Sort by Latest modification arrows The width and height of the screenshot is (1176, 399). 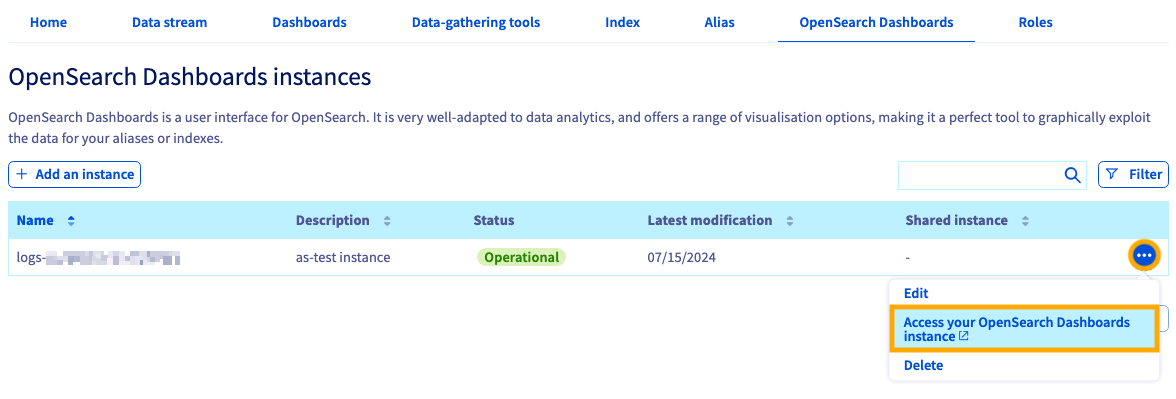point(790,220)
